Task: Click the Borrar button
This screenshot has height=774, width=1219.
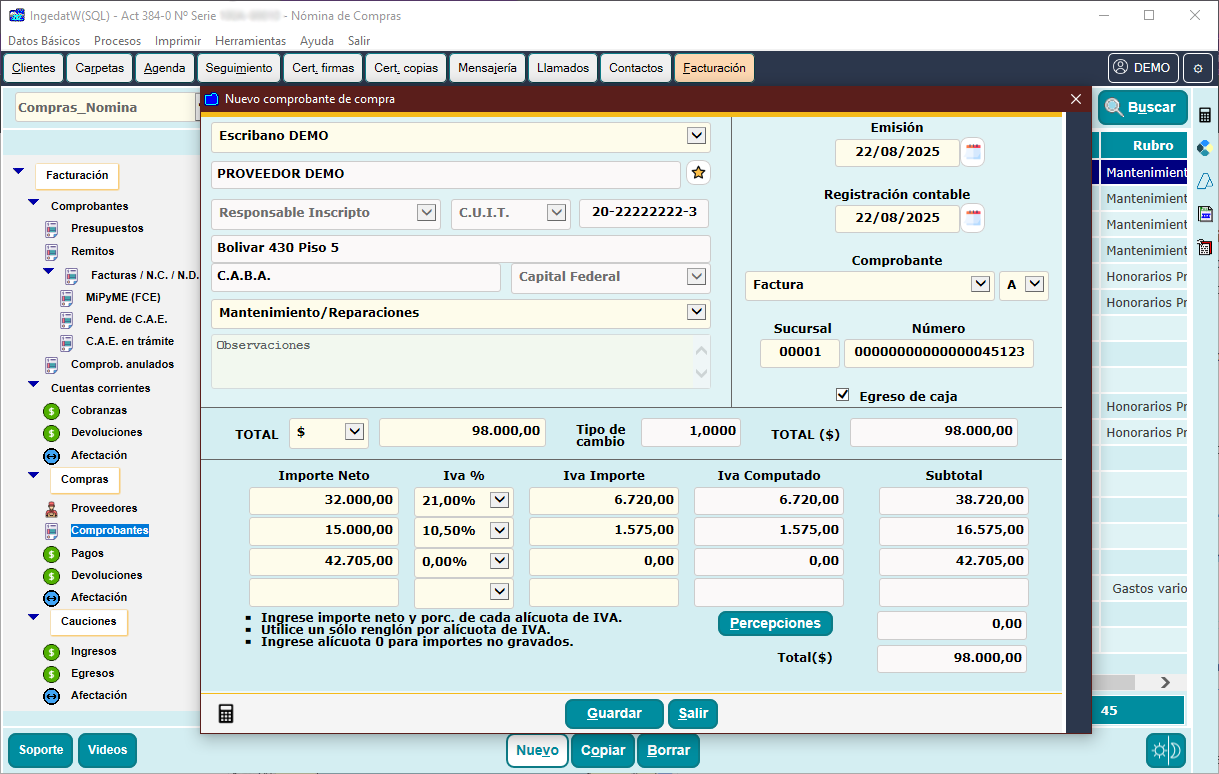Action: [x=668, y=750]
